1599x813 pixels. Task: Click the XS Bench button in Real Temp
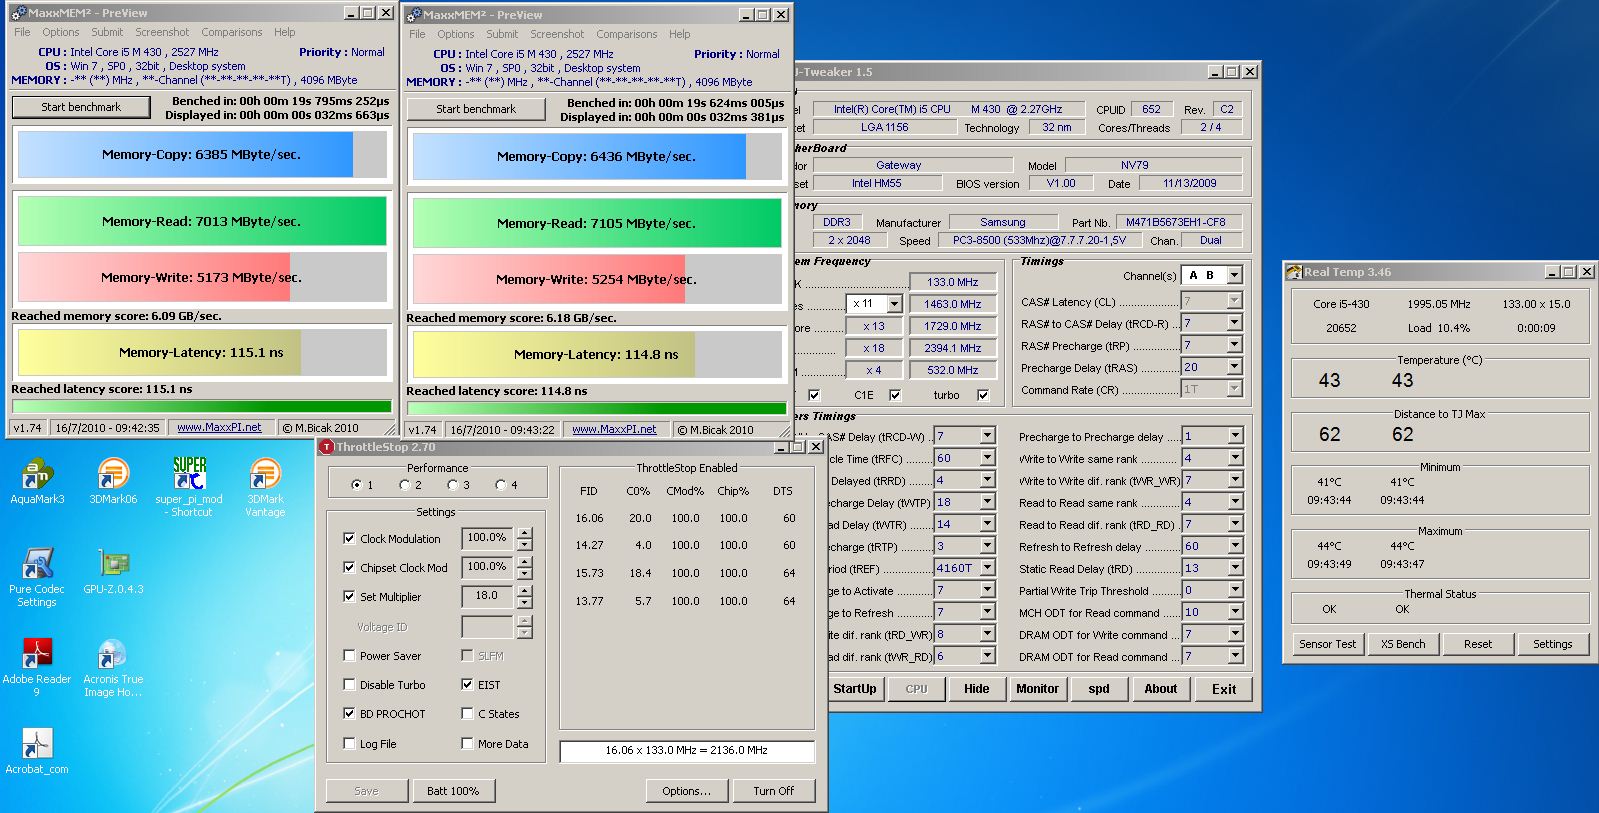tap(1403, 644)
